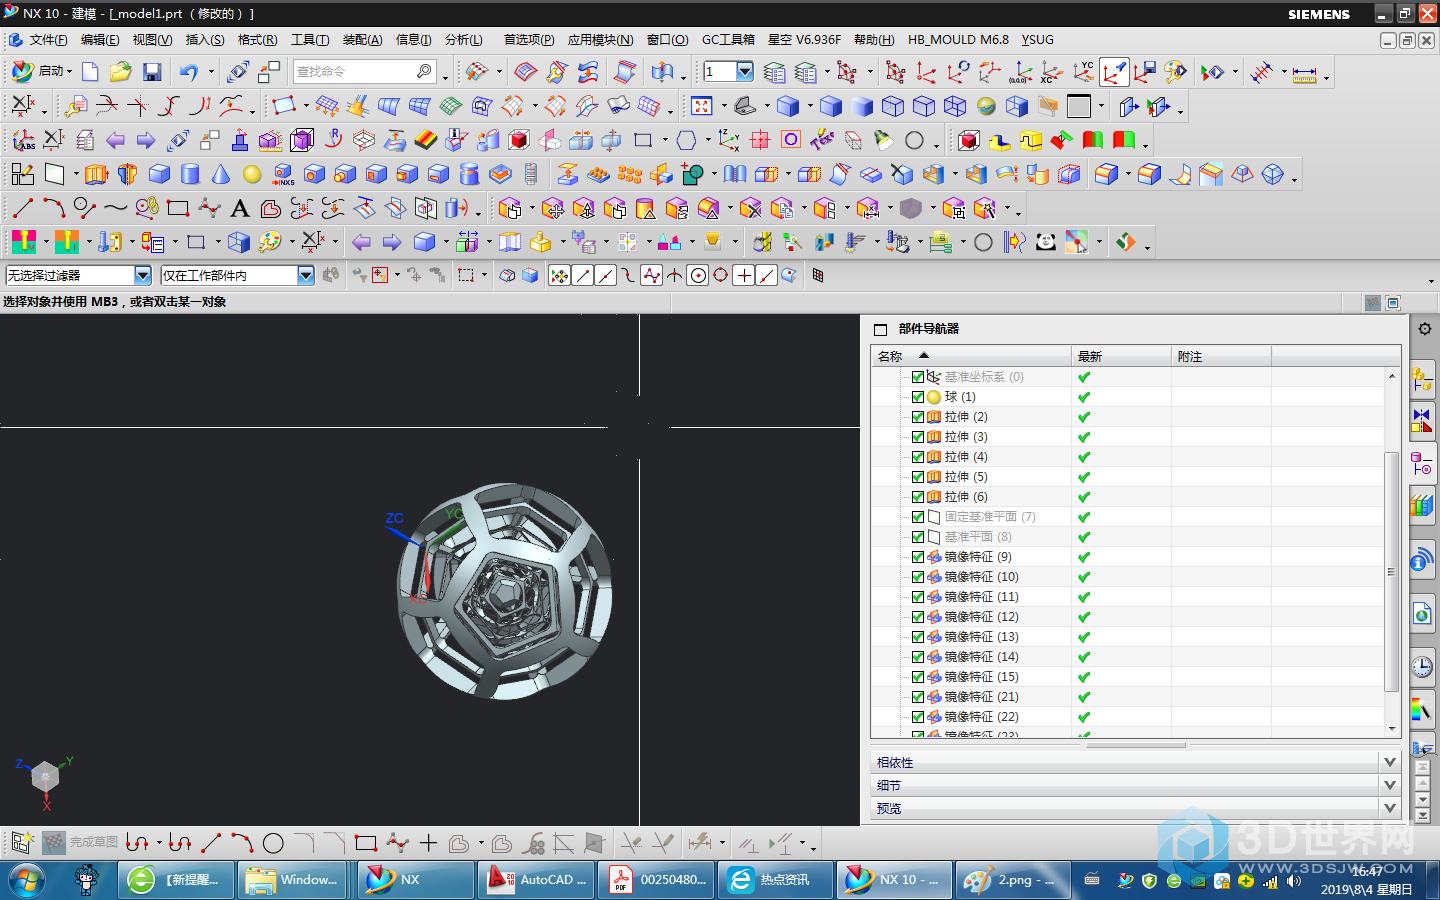Open 无选择过滤器 selection filter dropdown

[142, 275]
